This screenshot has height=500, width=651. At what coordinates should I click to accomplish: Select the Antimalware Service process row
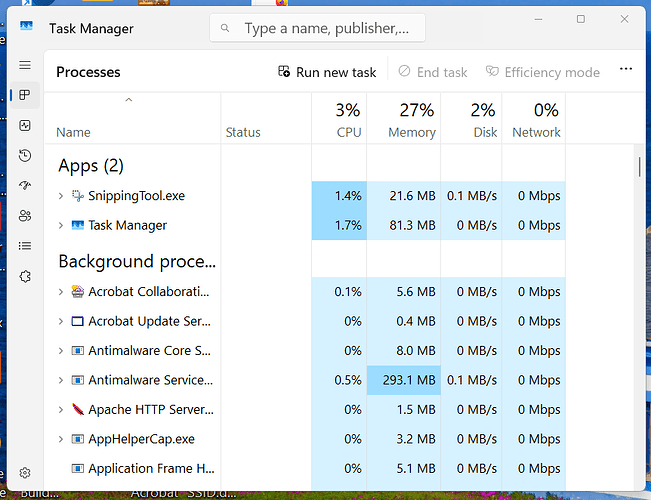point(150,380)
